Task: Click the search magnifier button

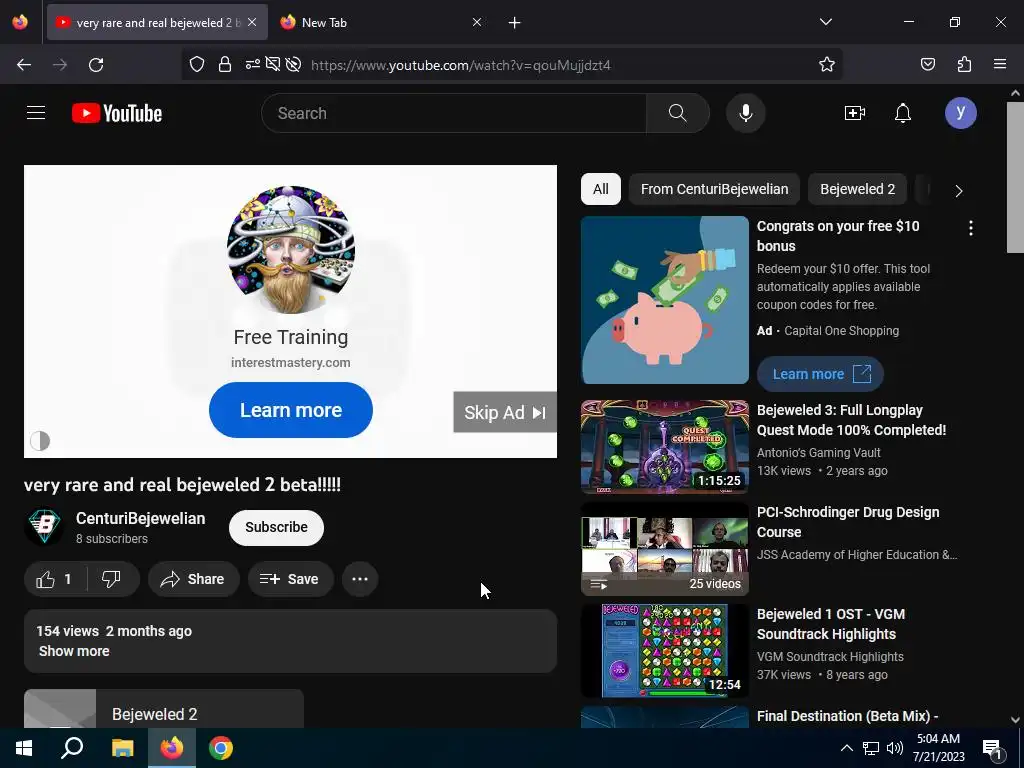Action: [677, 113]
